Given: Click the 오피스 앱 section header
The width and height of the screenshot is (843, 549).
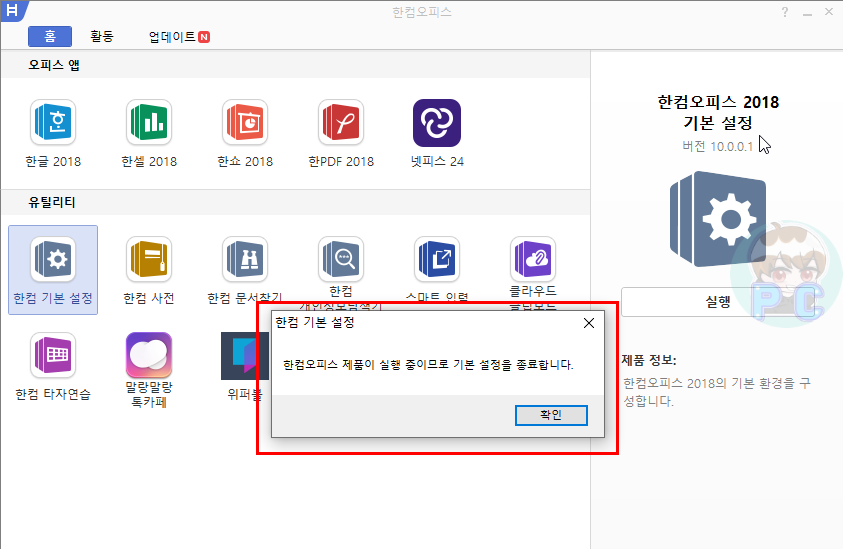Looking at the screenshot, I should (x=54, y=65).
